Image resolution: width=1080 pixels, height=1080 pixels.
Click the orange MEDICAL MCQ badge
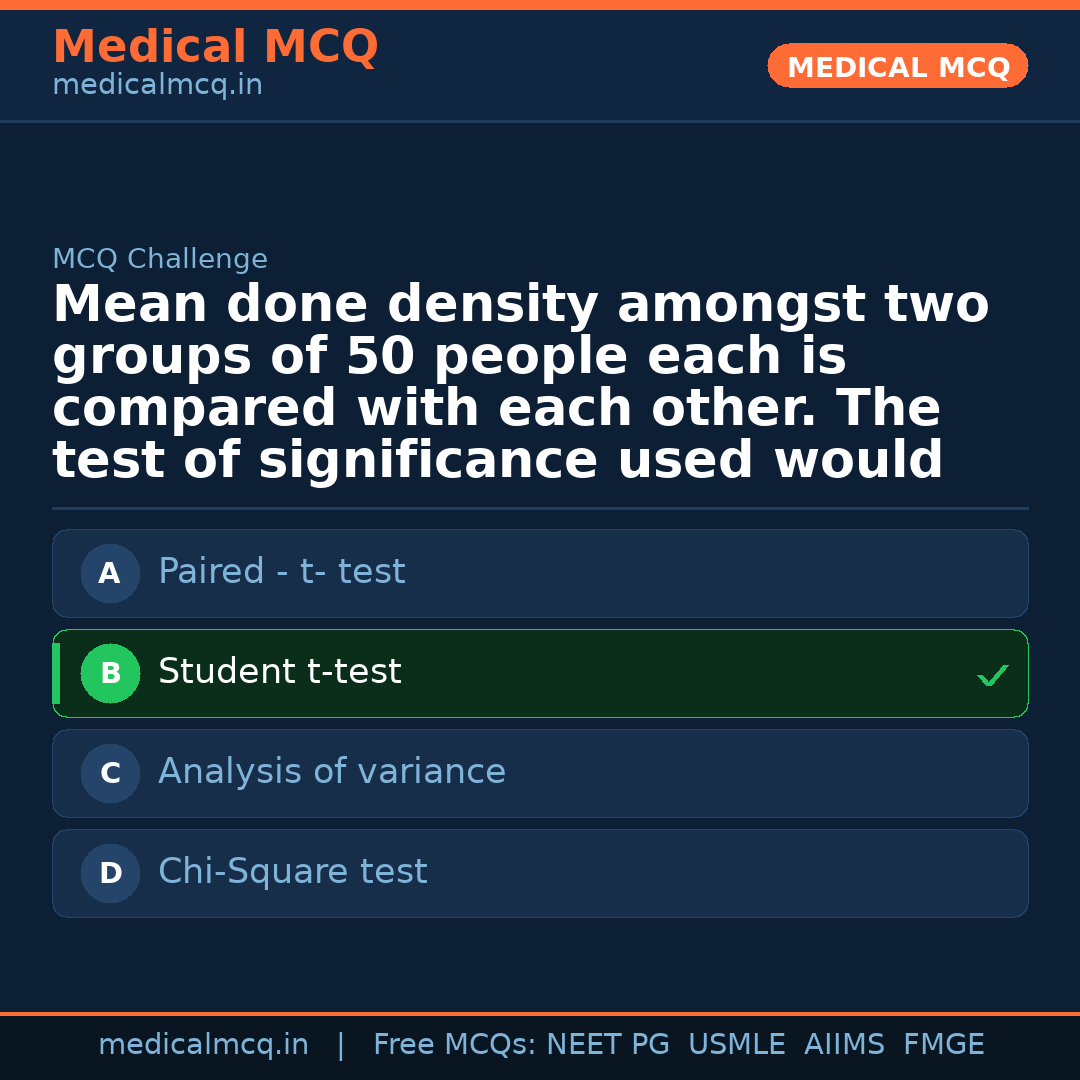tap(897, 66)
